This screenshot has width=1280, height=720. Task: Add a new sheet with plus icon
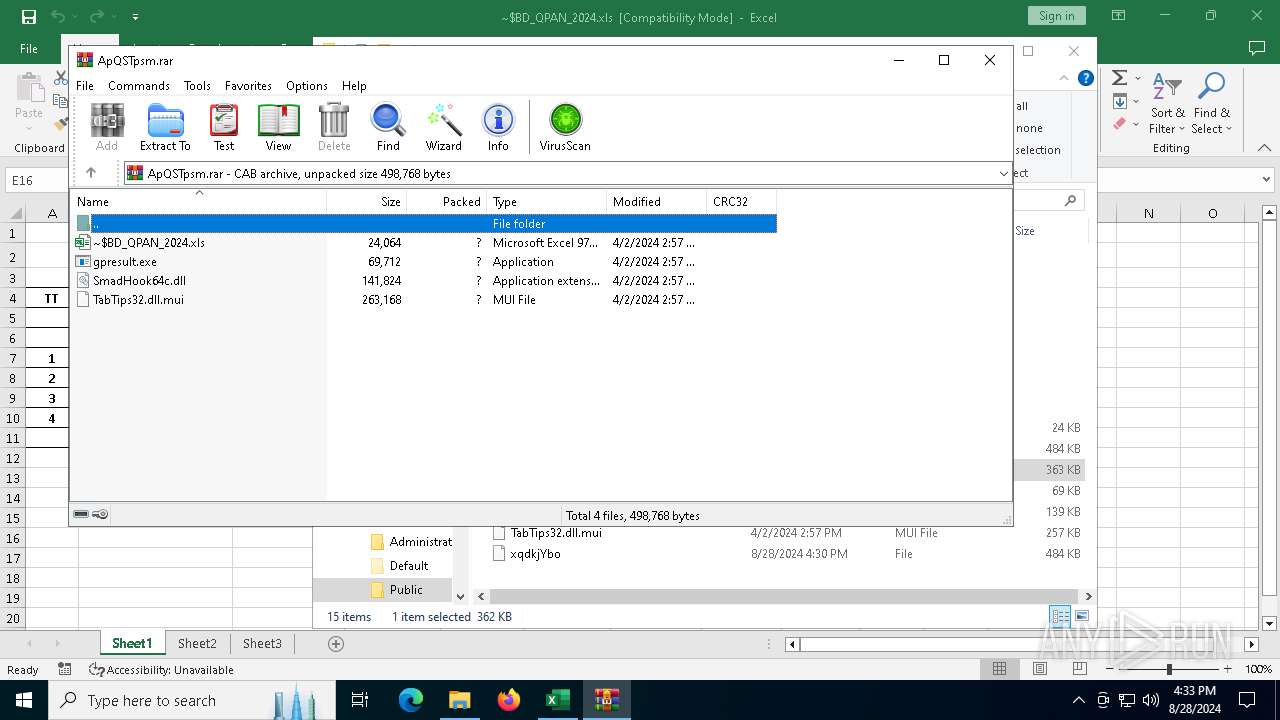[x=336, y=643]
